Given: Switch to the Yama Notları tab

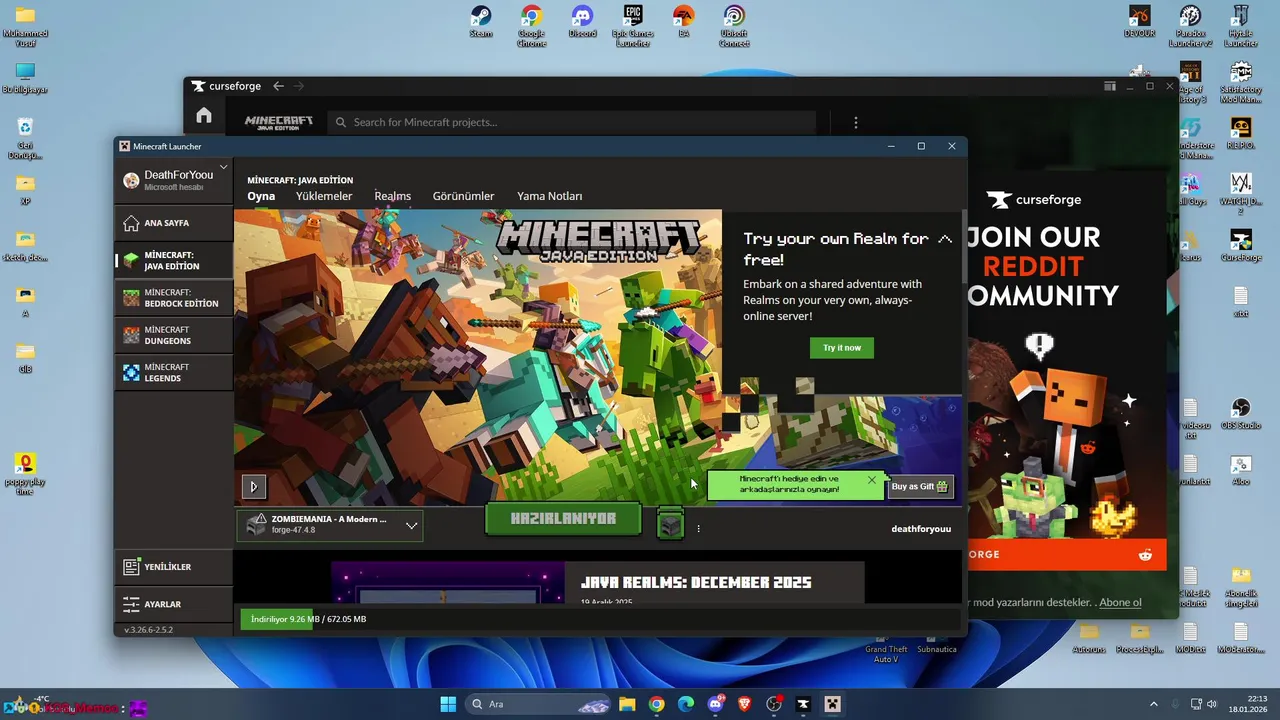Looking at the screenshot, I should pyautogui.click(x=549, y=196).
